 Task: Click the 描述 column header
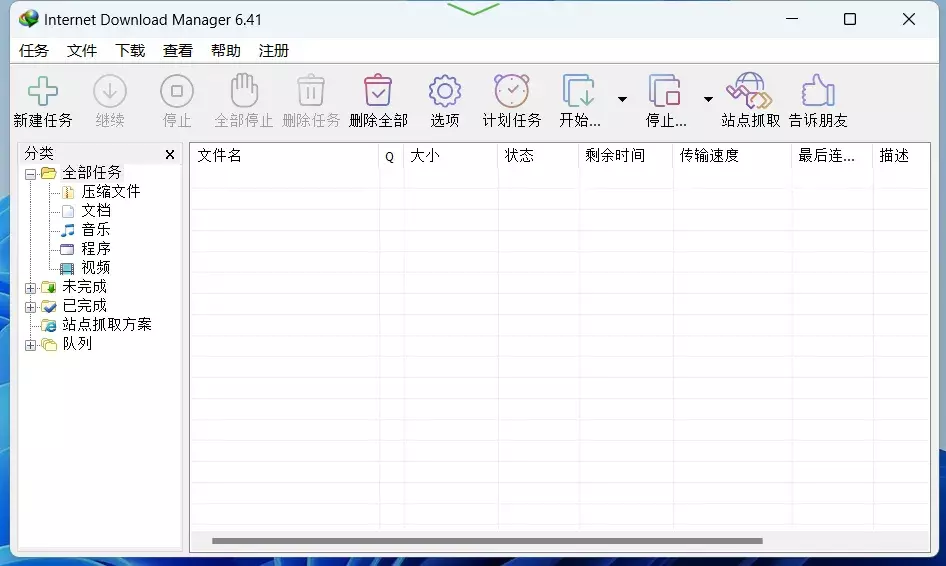point(901,156)
